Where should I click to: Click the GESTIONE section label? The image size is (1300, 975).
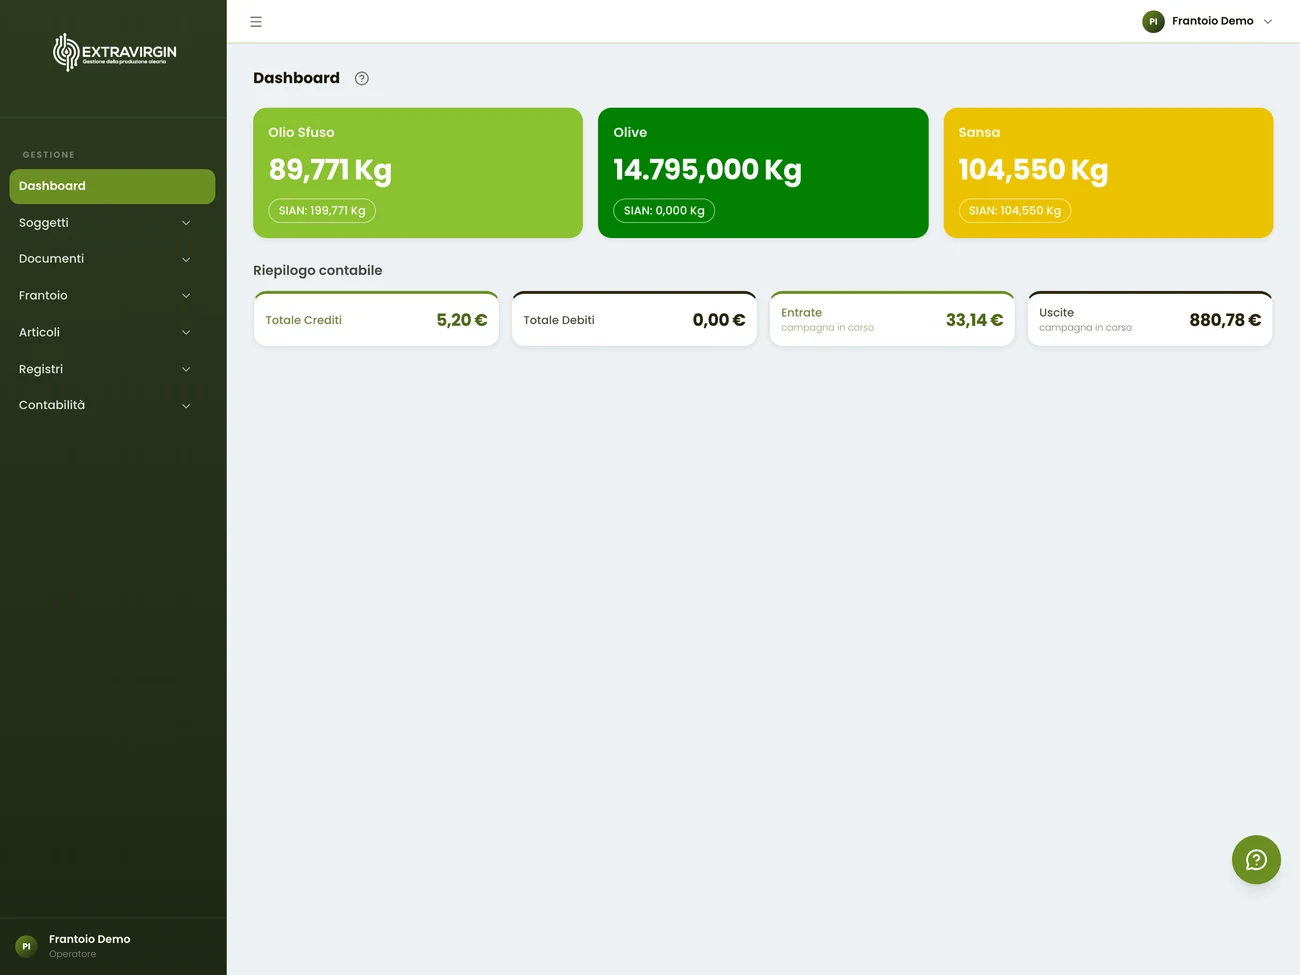pos(49,155)
